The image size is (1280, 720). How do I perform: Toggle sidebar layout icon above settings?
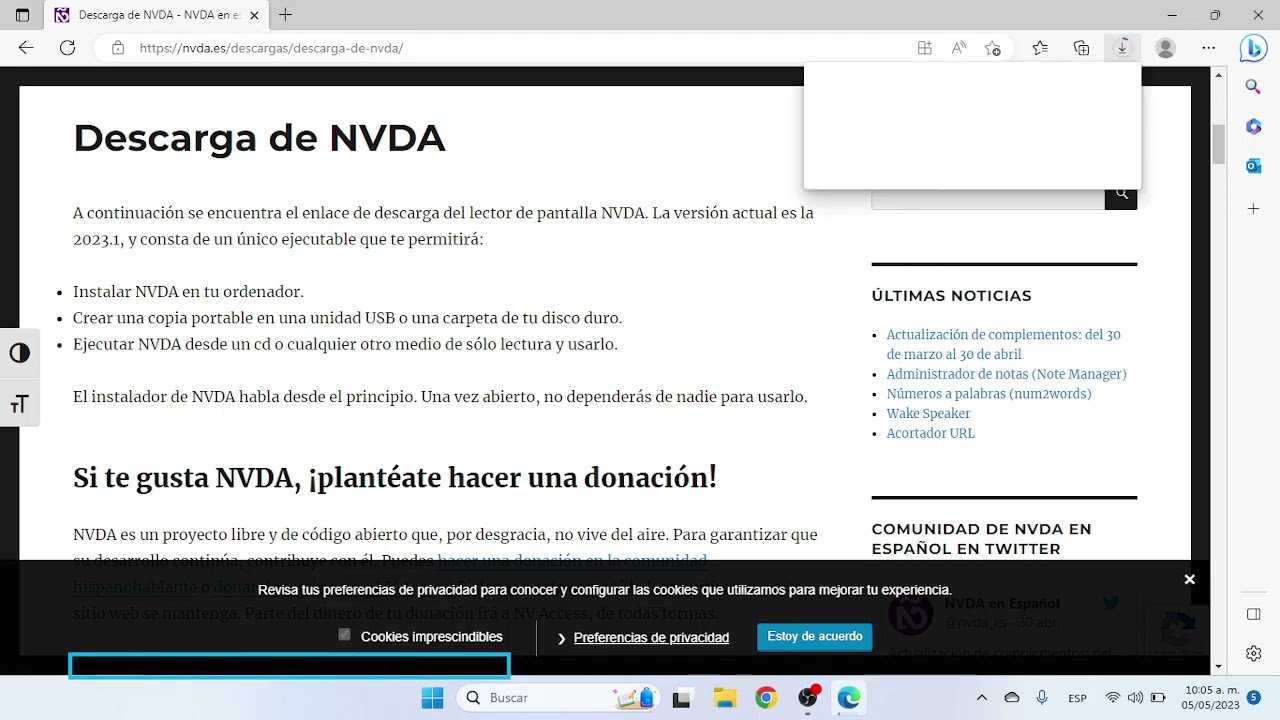[x=1254, y=613]
